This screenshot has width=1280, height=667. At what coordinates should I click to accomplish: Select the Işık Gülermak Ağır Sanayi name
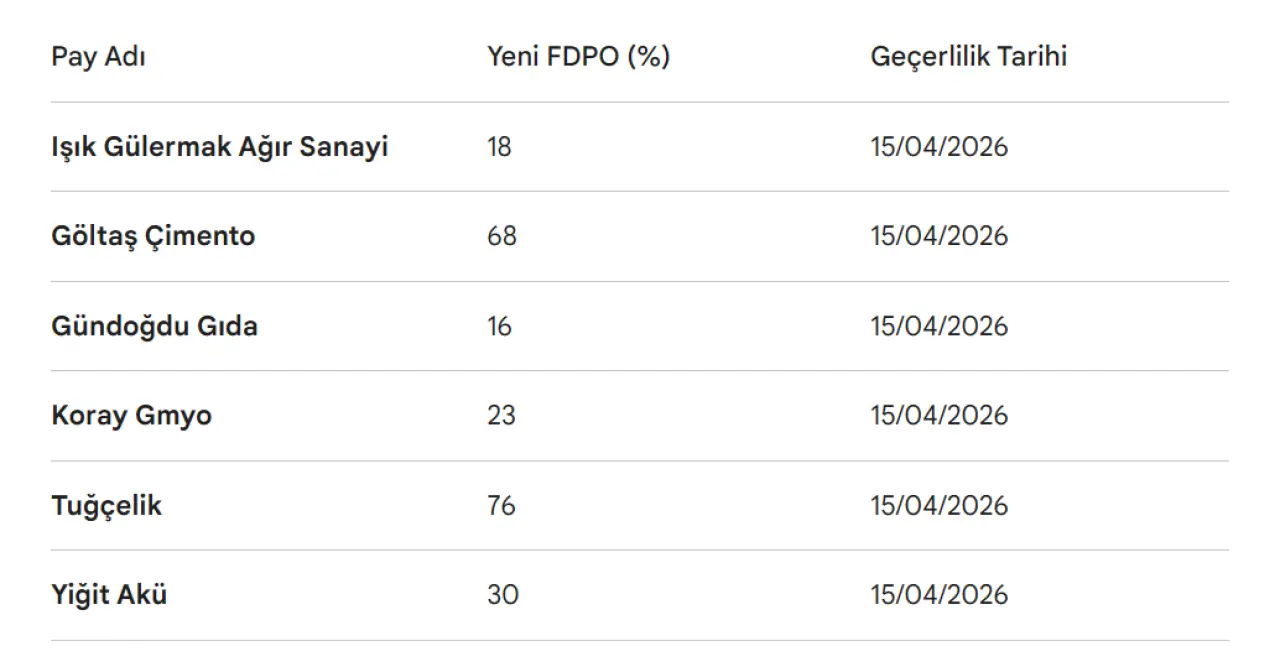pos(219,147)
